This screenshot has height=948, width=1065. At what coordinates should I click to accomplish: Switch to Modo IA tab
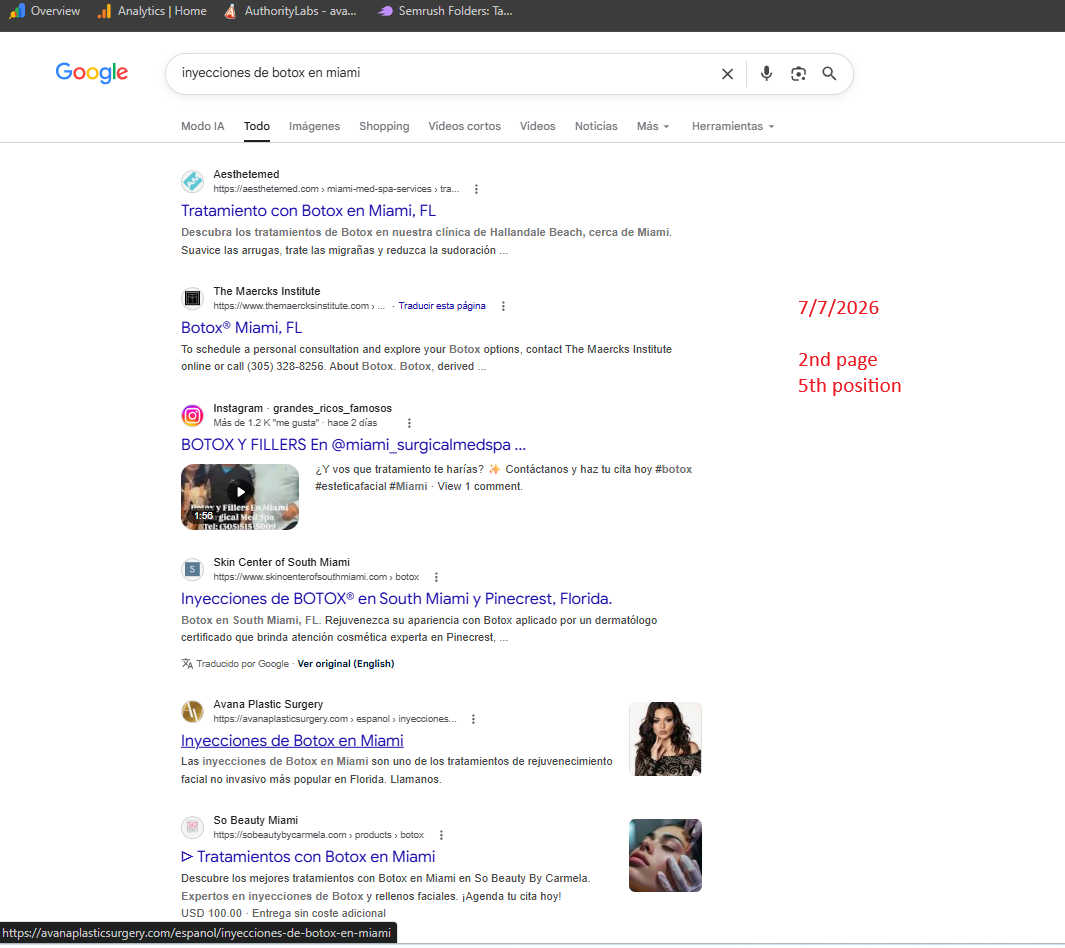(x=202, y=126)
